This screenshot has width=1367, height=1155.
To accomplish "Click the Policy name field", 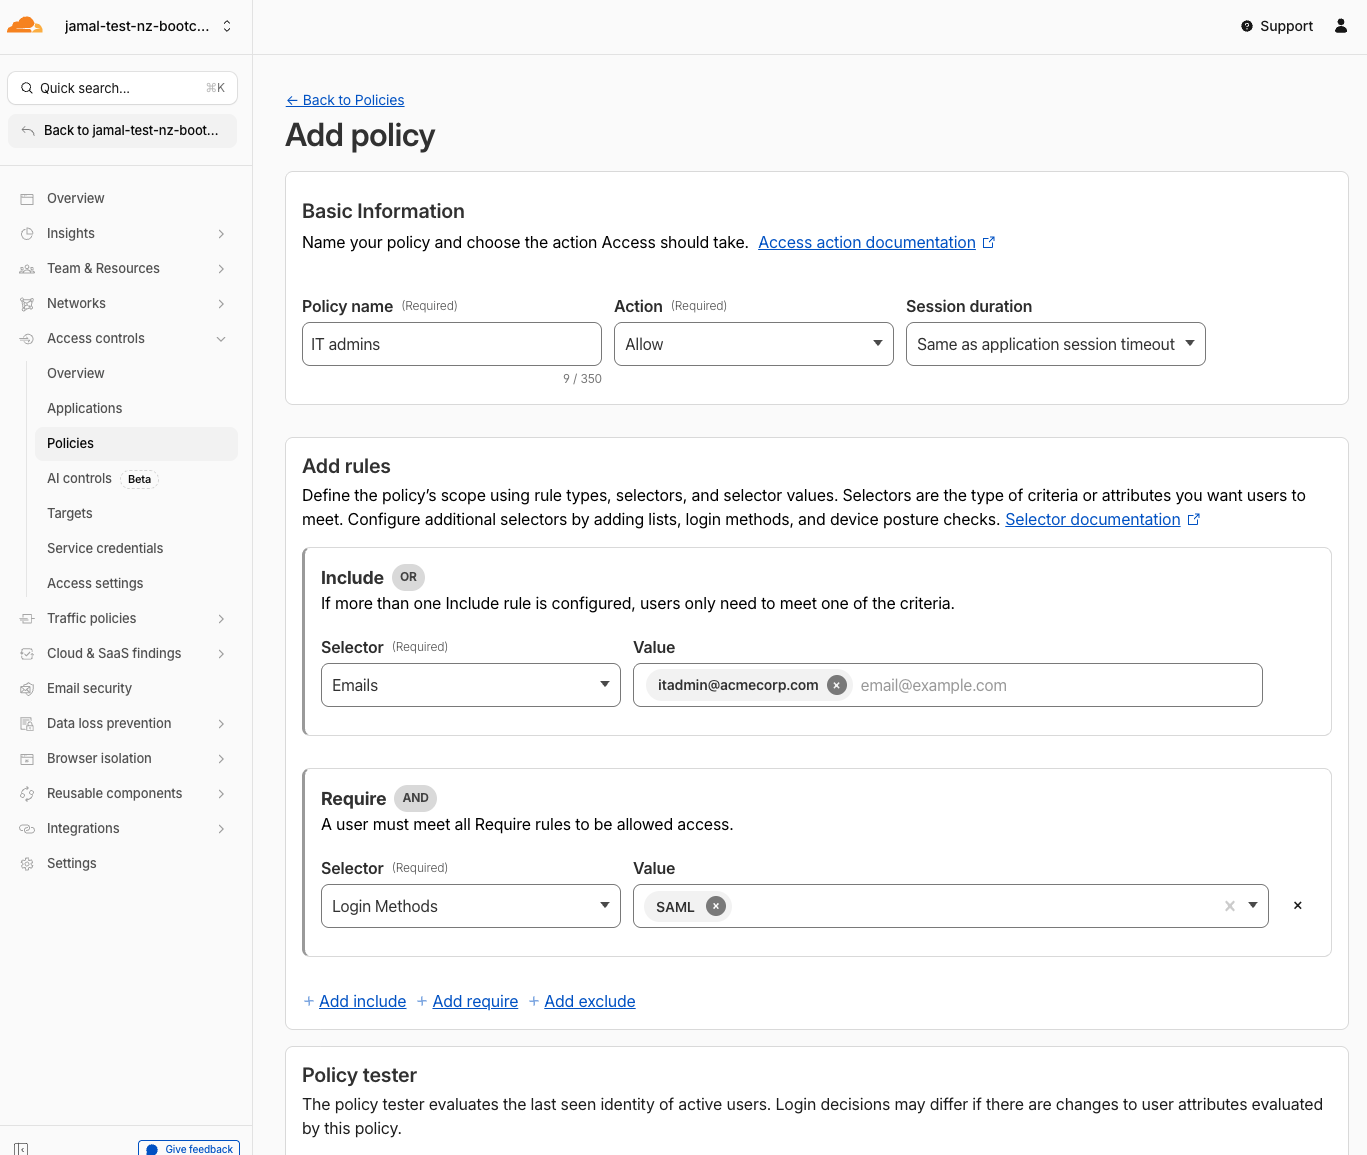I will coord(452,344).
